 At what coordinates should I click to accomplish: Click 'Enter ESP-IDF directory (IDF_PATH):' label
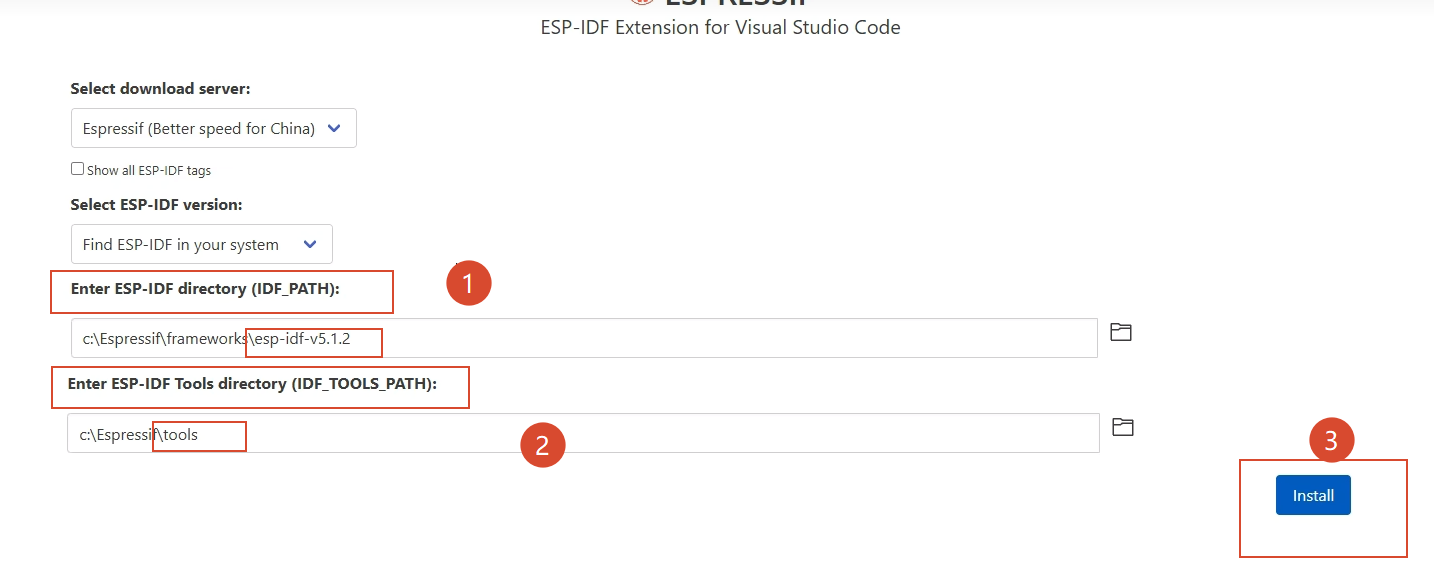206,288
